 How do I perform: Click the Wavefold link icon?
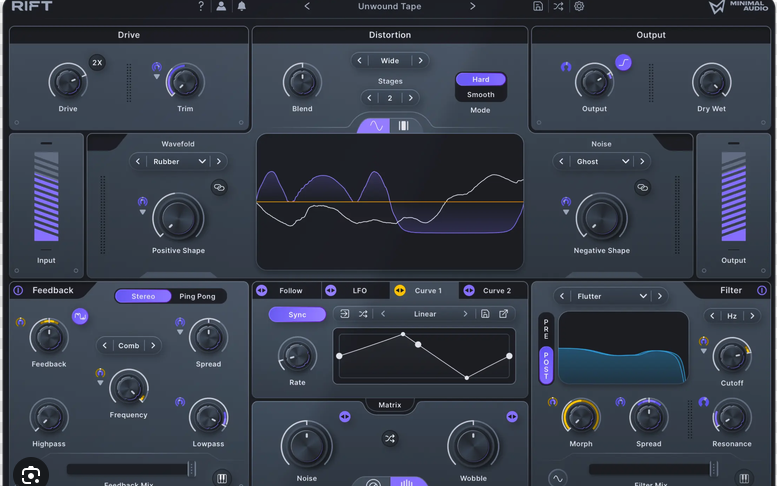[x=219, y=188]
